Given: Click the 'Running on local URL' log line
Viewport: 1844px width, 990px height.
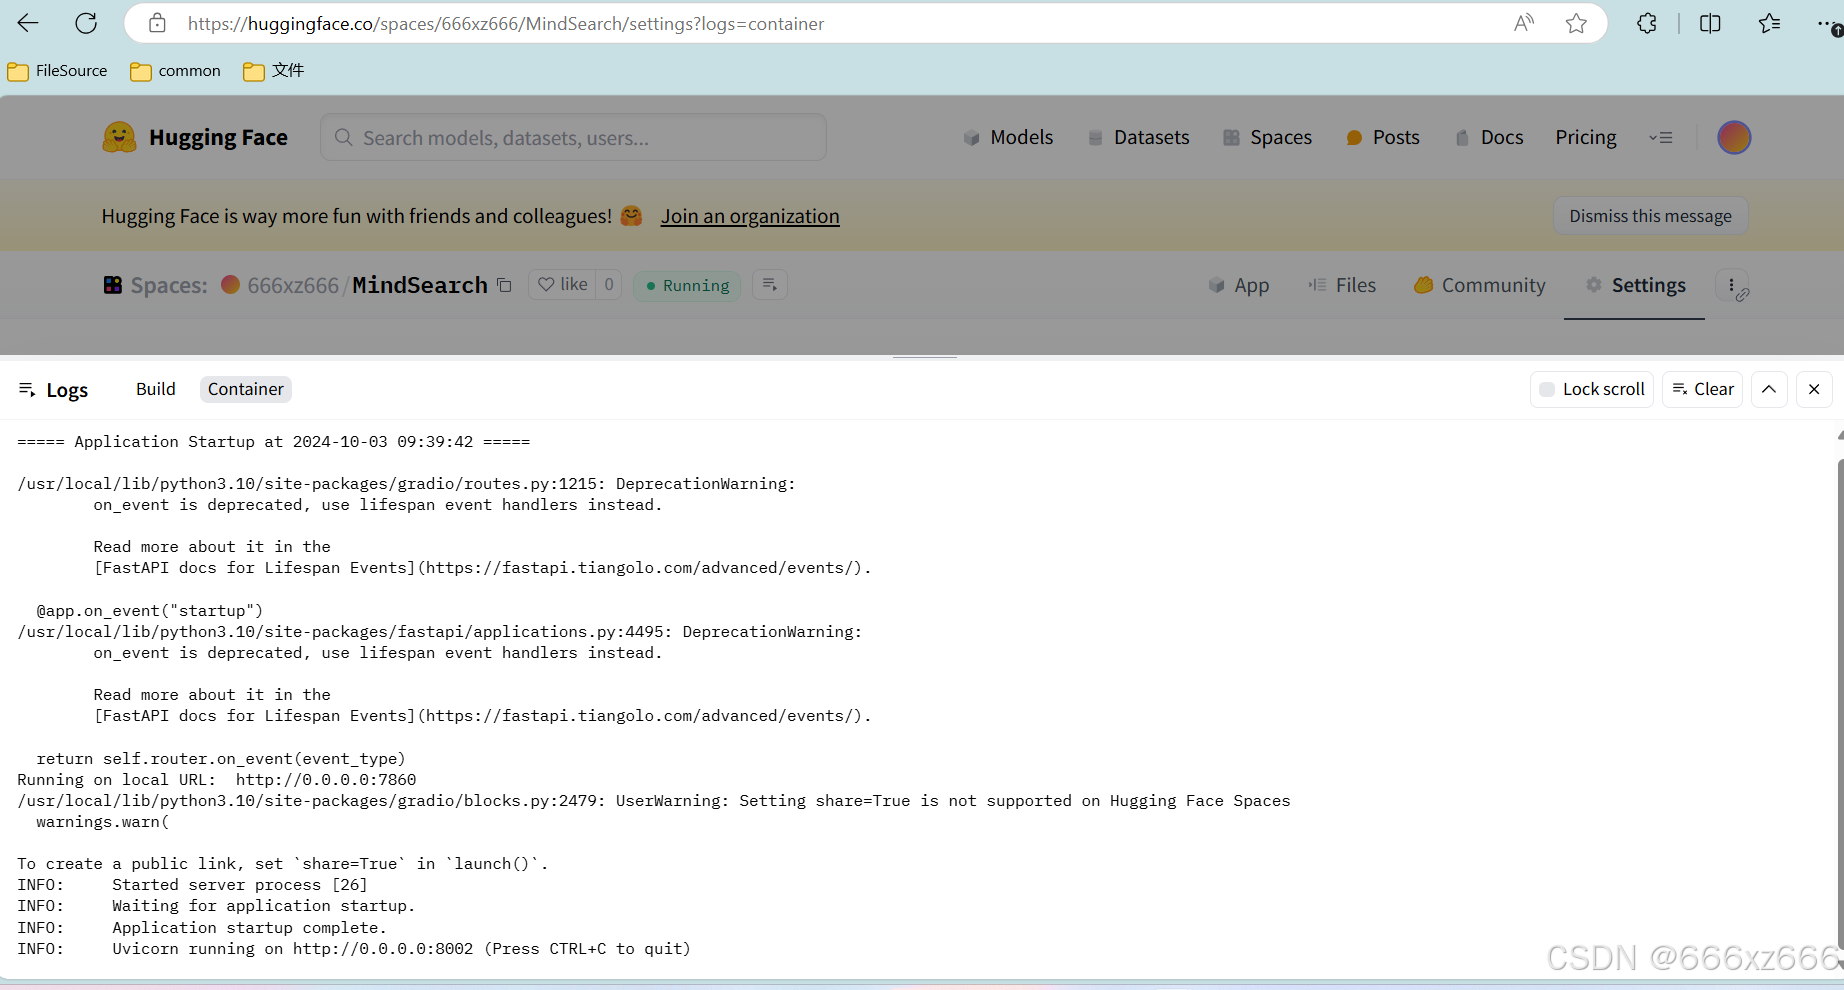Looking at the screenshot, I should [217, 780].
